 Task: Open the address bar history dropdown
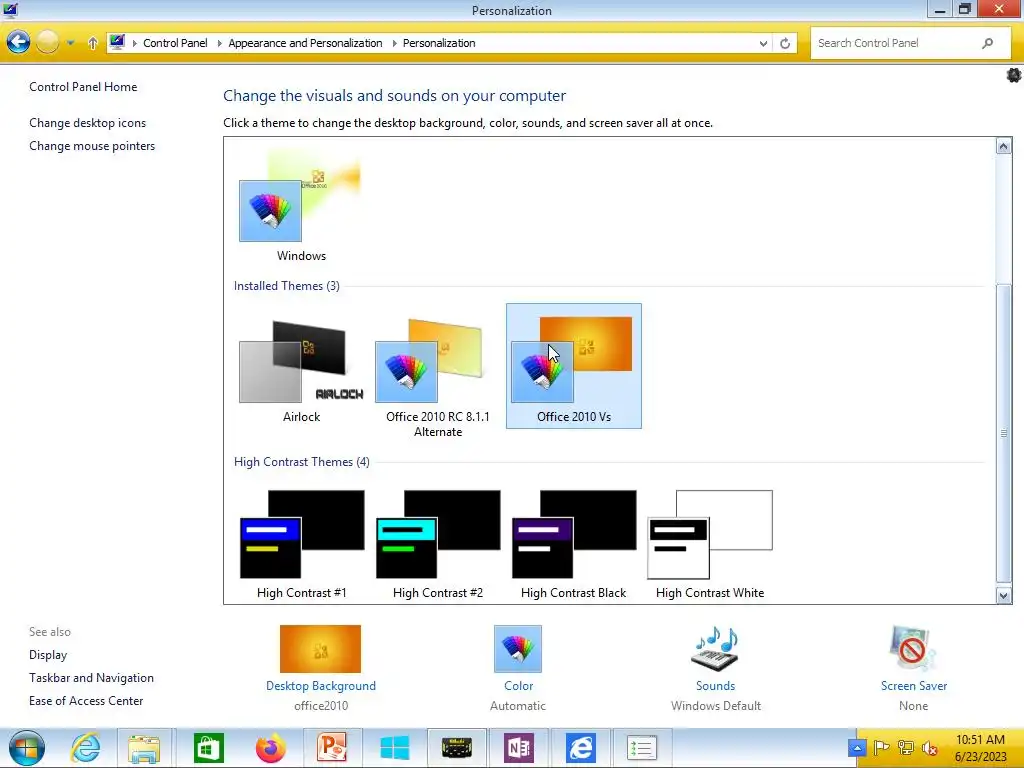[x=763, y=44]
